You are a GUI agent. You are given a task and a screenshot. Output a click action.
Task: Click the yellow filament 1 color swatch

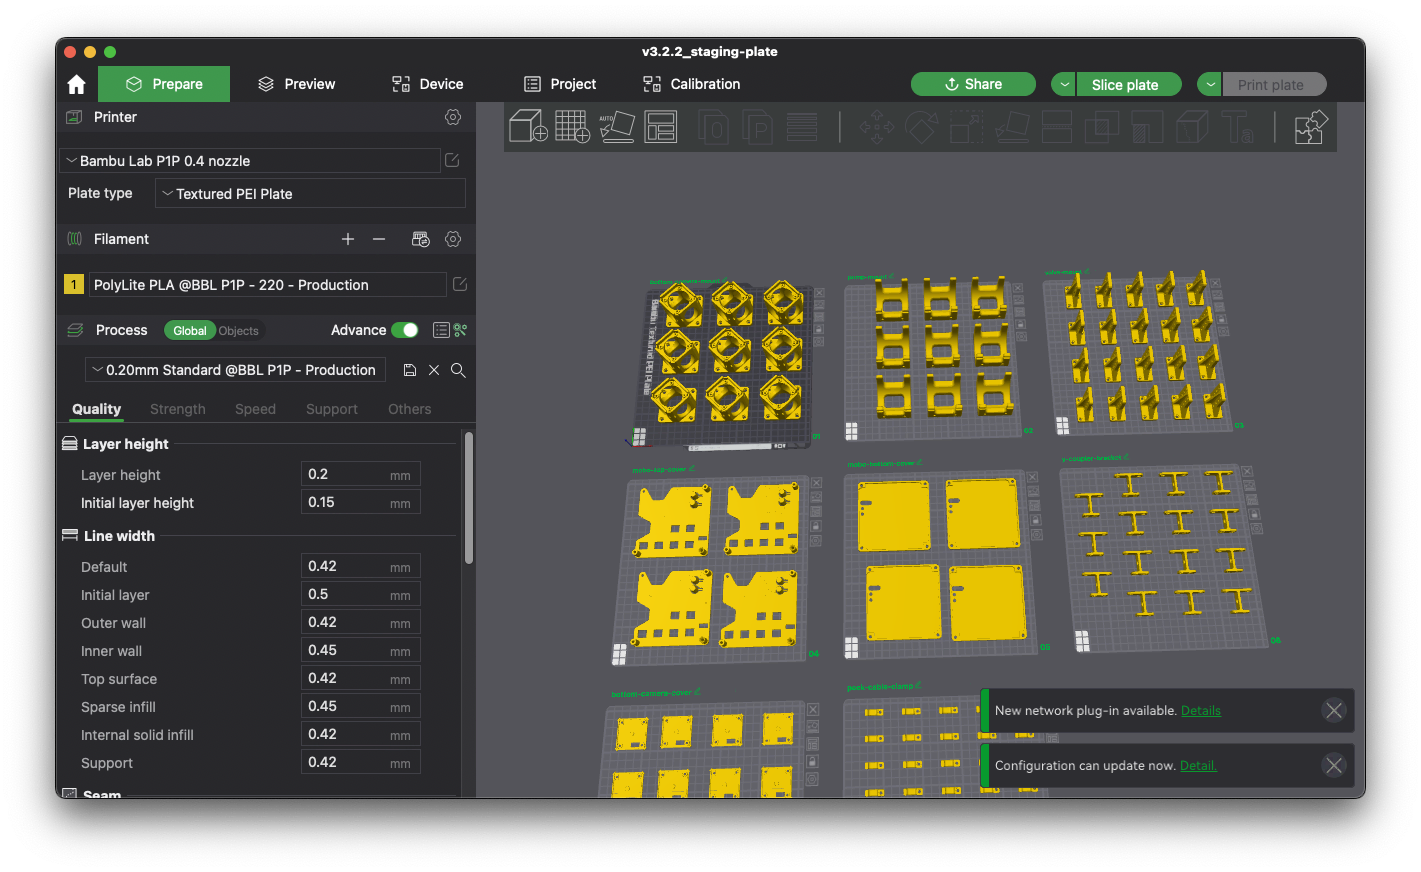pos(74,285)
